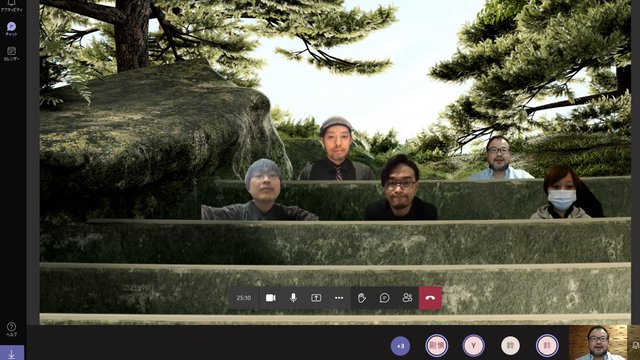This screenshot has height=360, width=640.
Task: Toggle the camera in the meeting toolbar
Action: click(271, 298)
